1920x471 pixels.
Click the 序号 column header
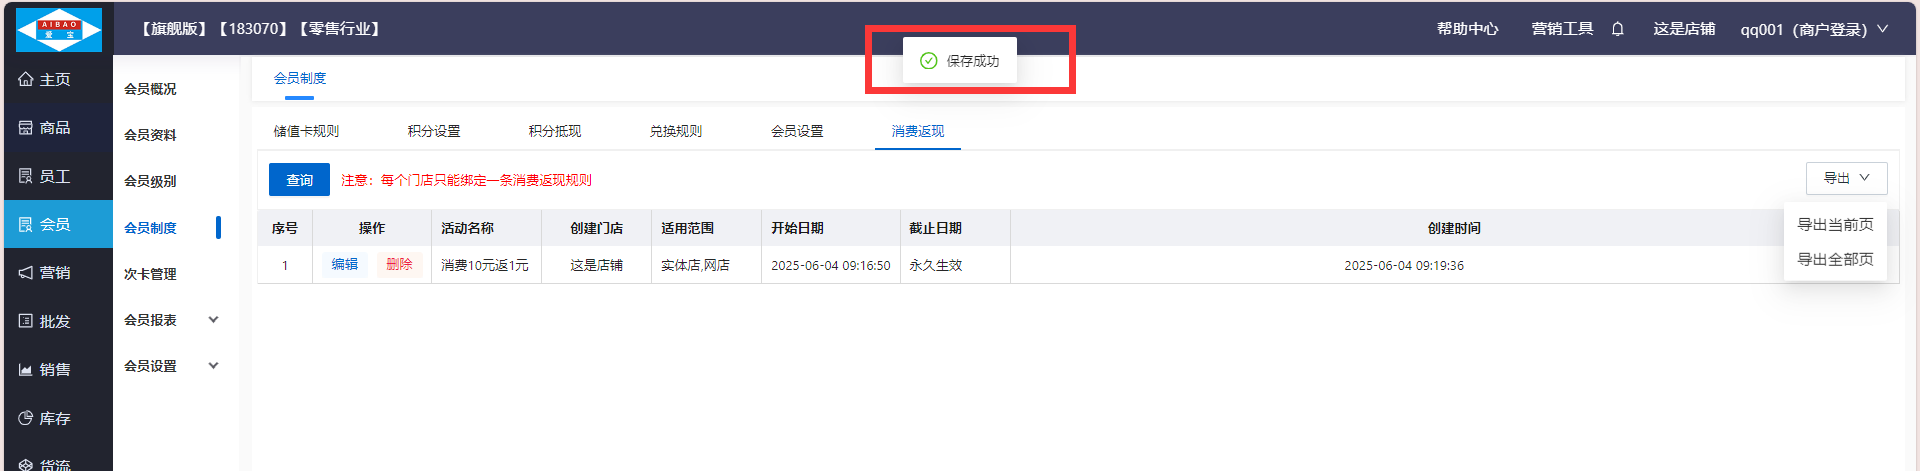click(285, 228)
